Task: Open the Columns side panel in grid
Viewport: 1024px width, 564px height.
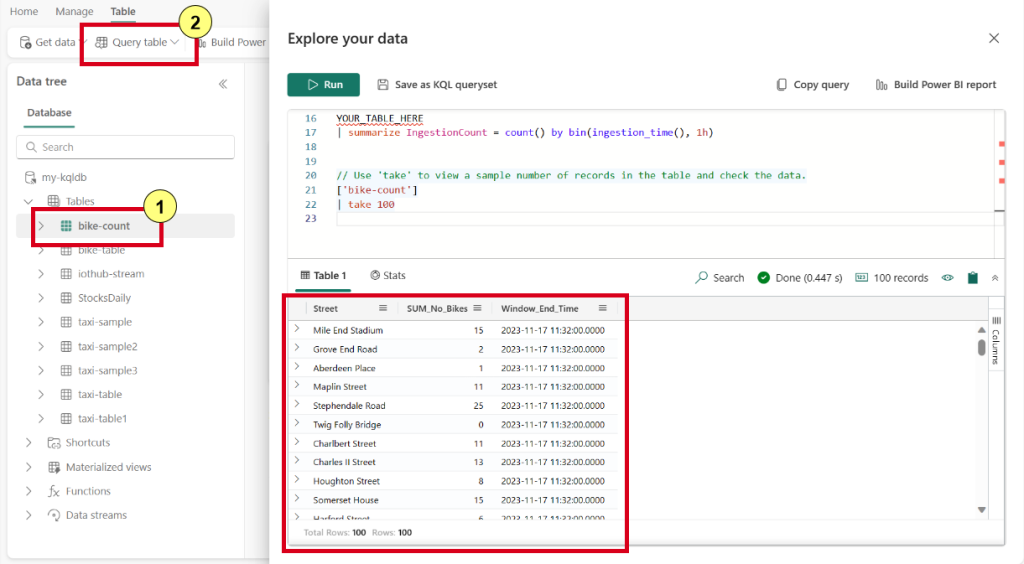Action: (995, 340)
